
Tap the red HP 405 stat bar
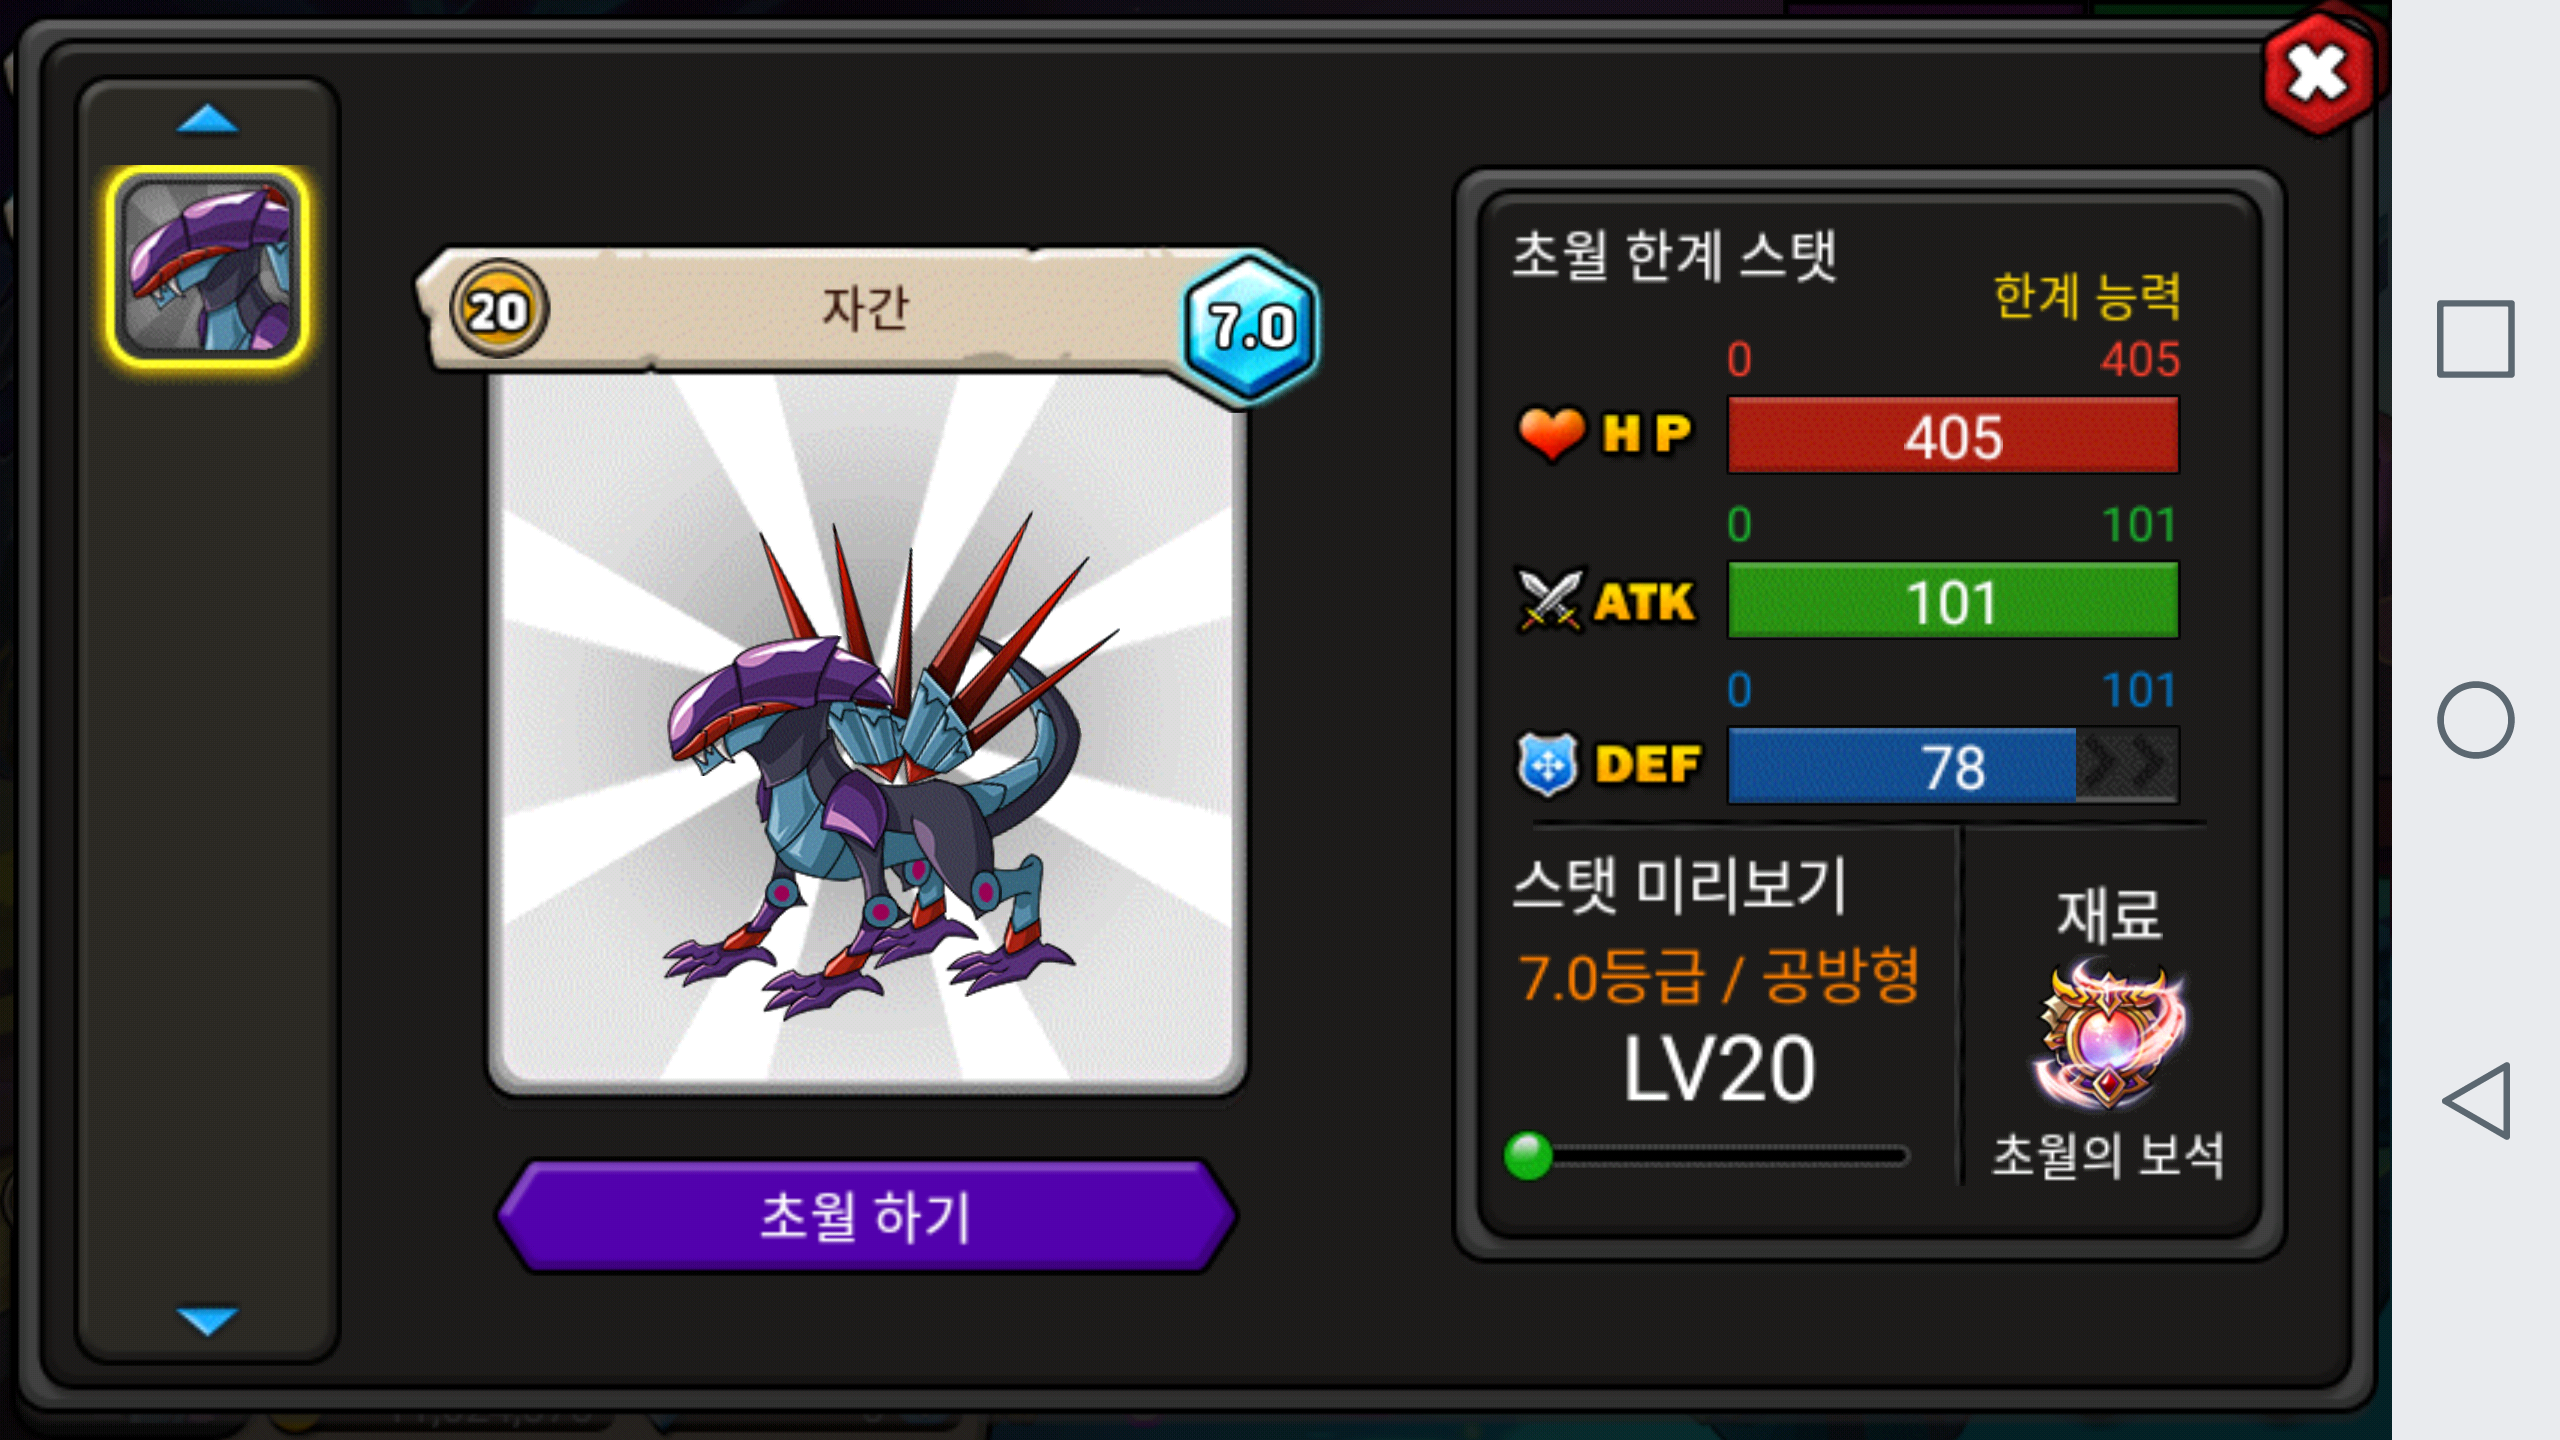pyautogui.click(x=1953, y=435)
